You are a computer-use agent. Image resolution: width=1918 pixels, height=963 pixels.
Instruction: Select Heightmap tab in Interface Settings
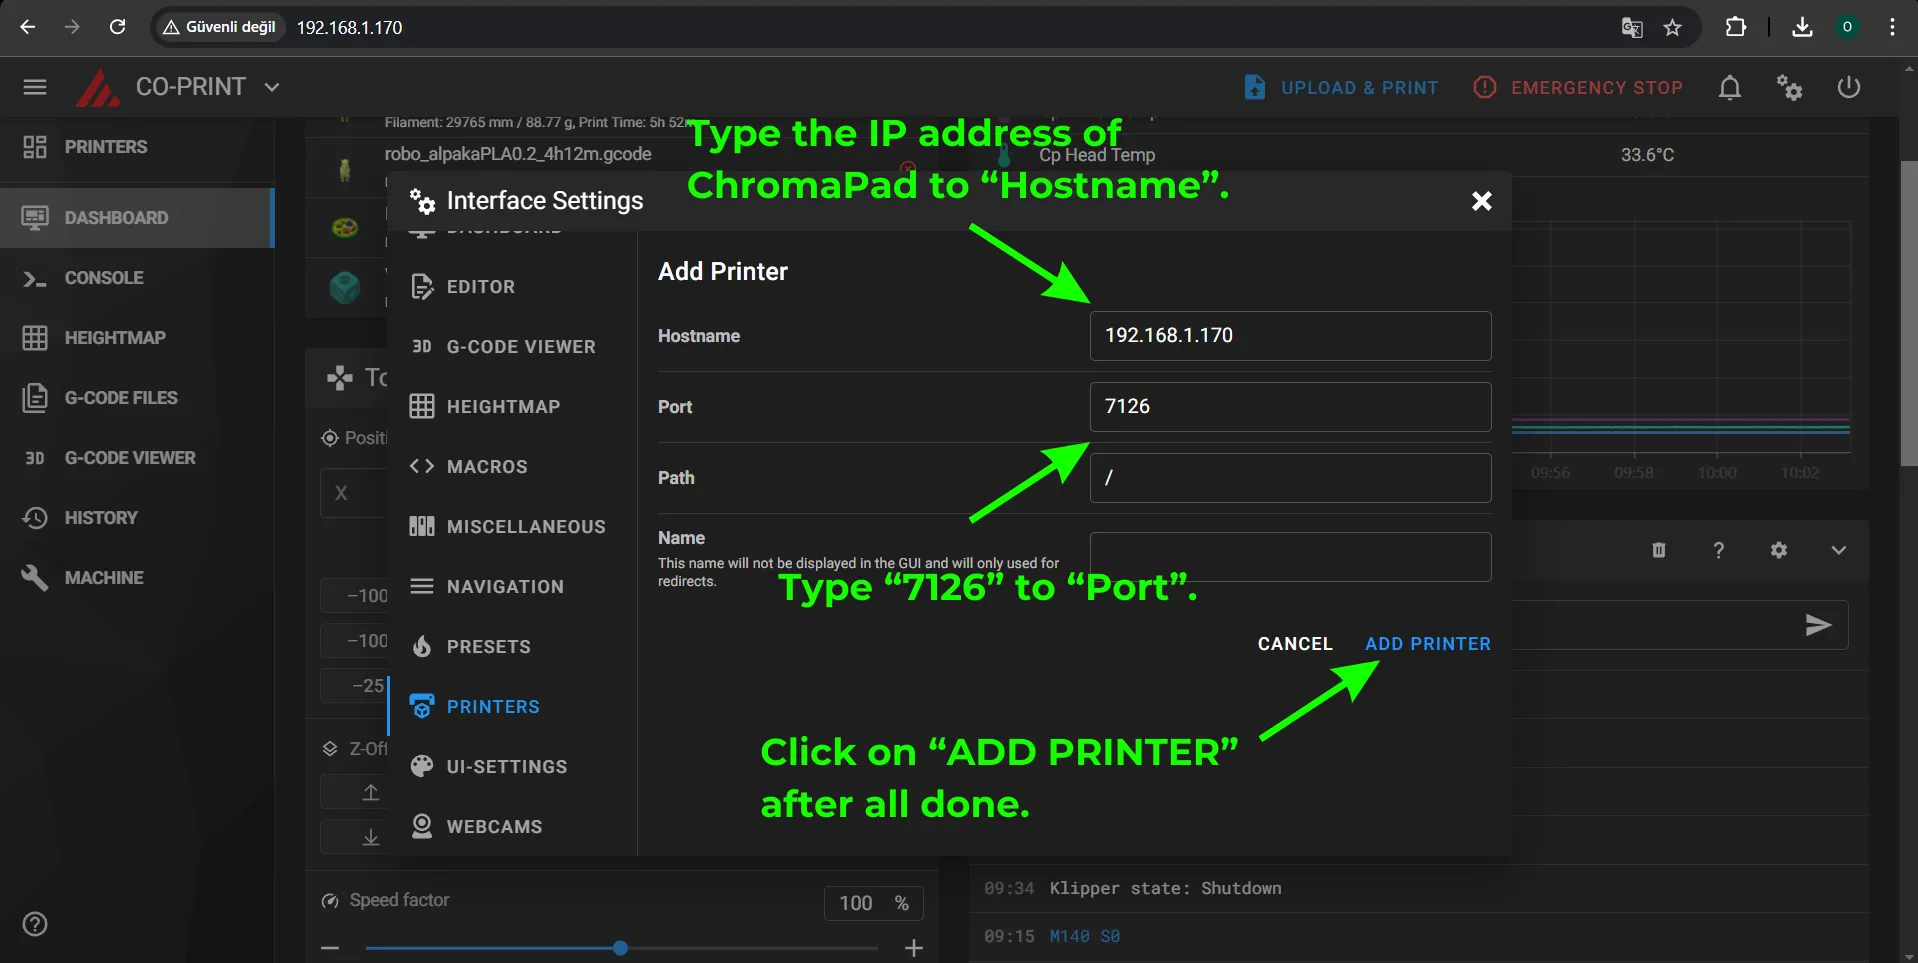(x=512, y=407)
